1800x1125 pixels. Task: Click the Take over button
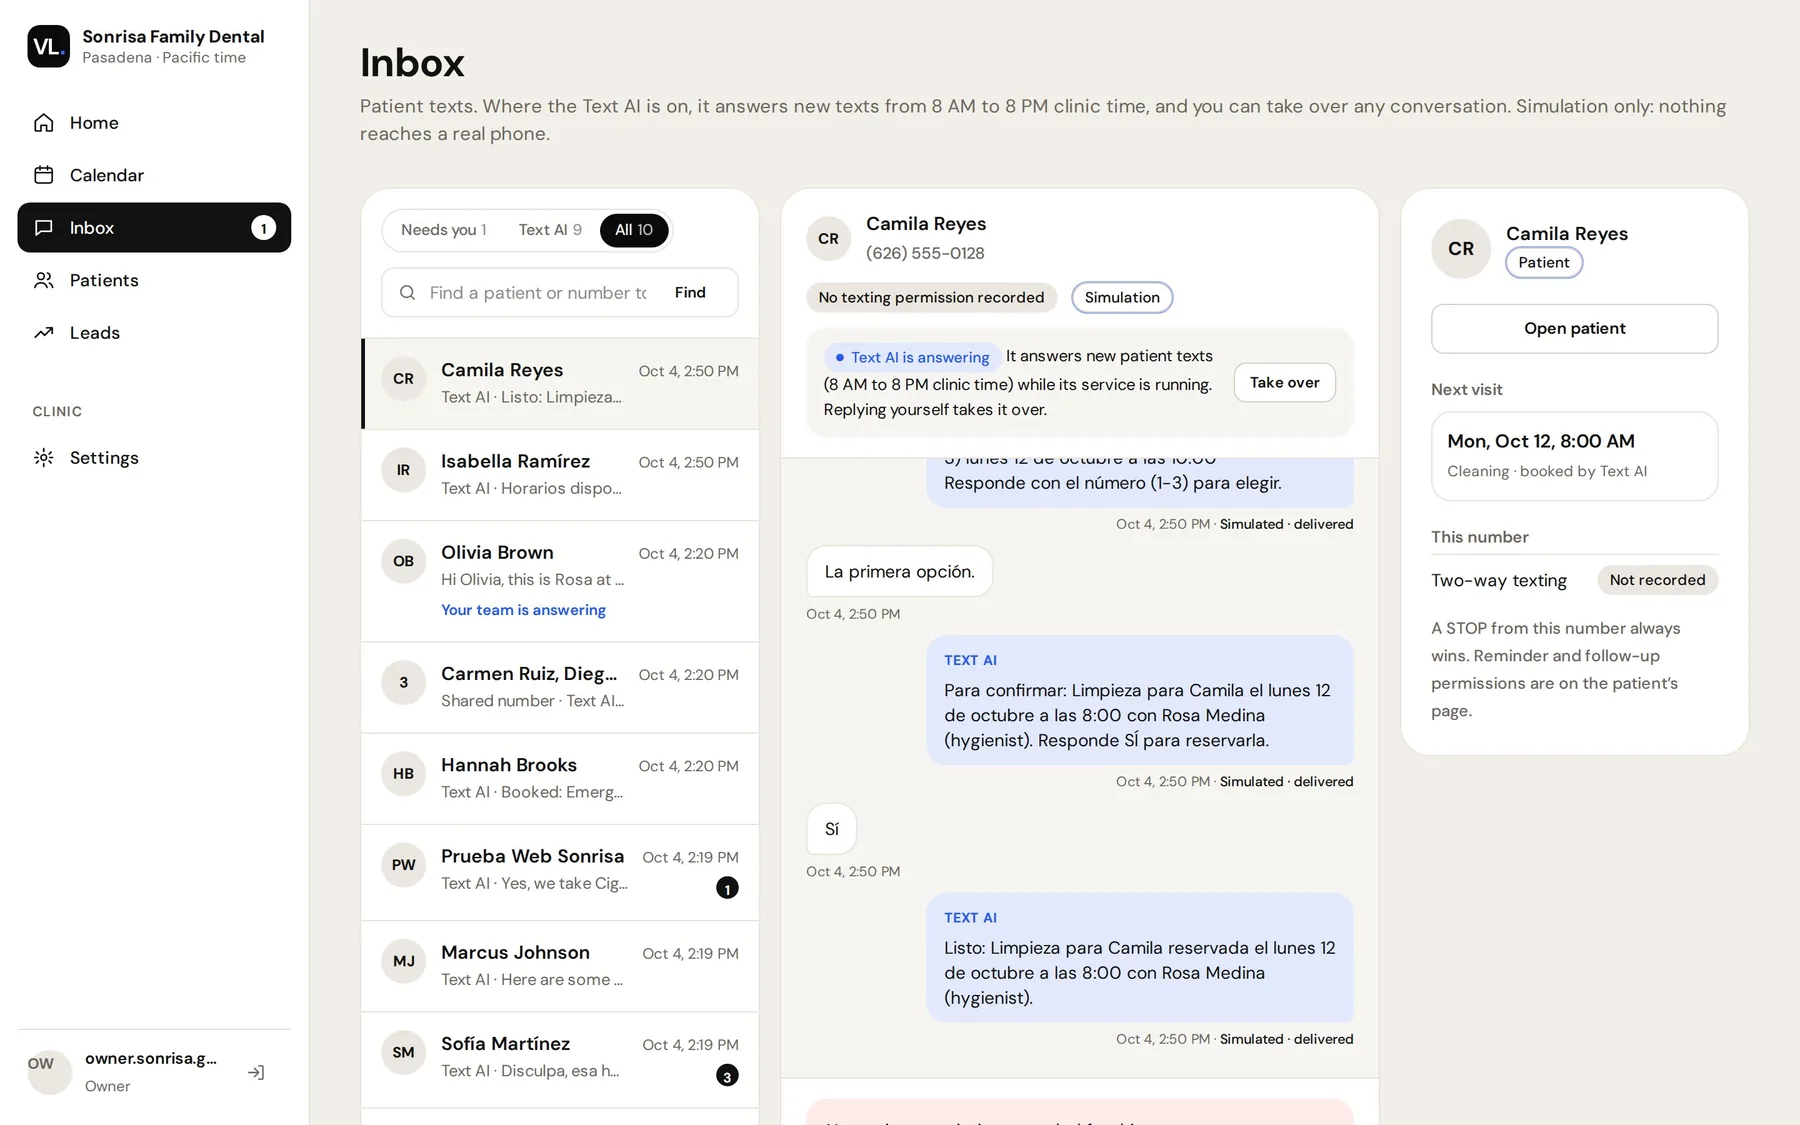coord(1284,382)
